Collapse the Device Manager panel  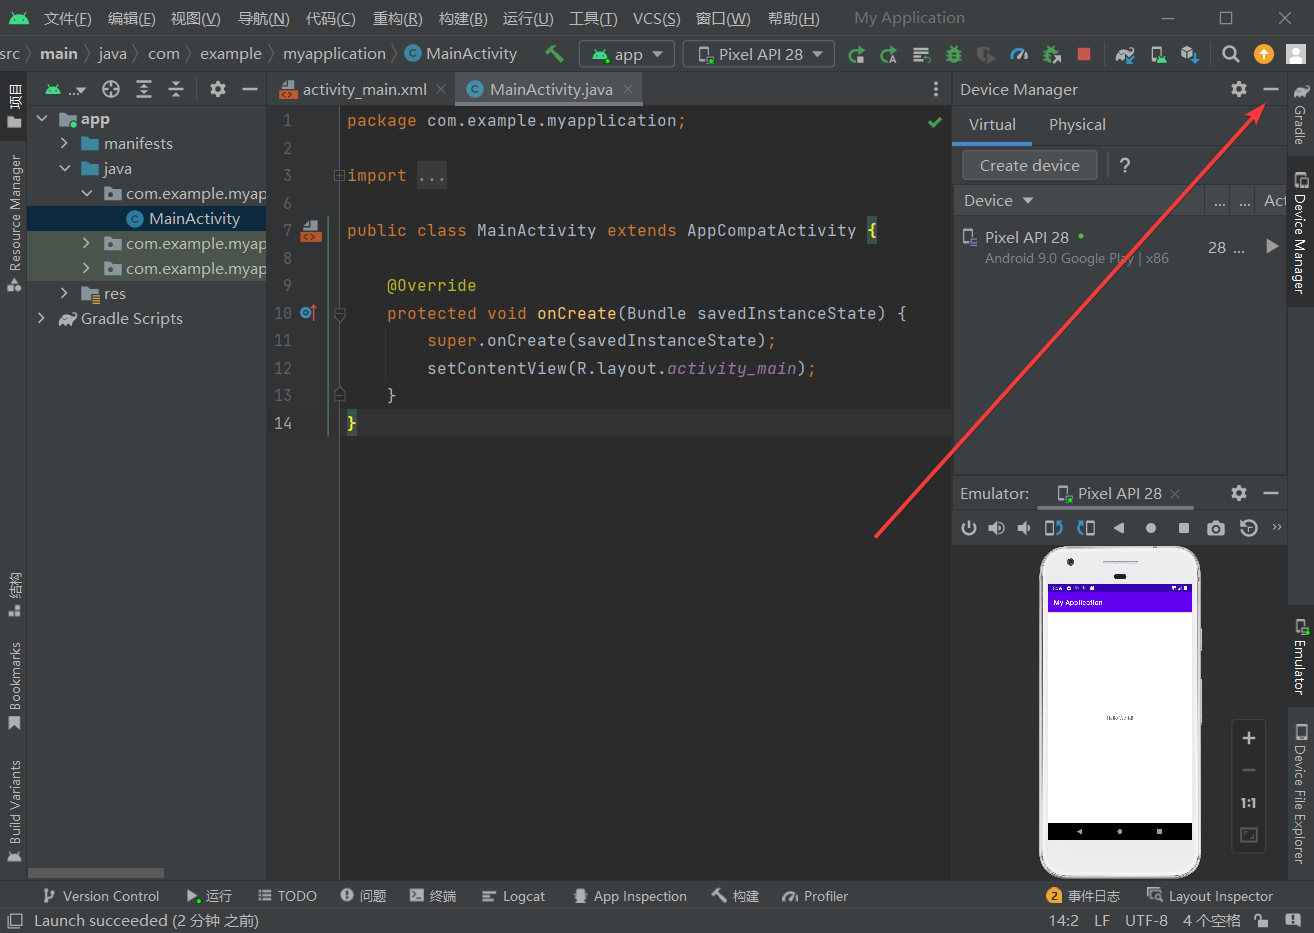tap(1270, 89)
